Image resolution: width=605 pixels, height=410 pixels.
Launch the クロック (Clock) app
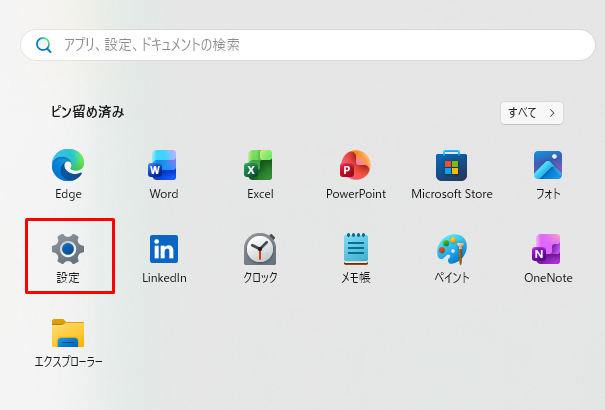[x=260, y=248]
